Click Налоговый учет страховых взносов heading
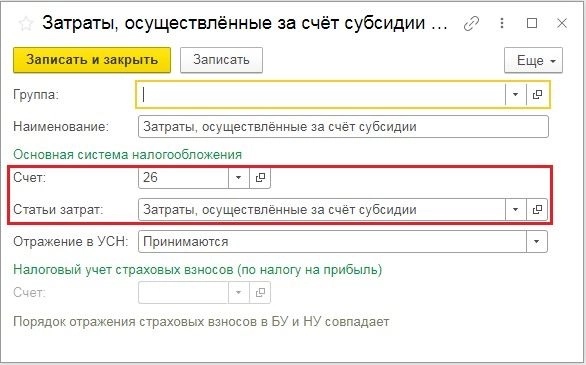 pos(198,270)
